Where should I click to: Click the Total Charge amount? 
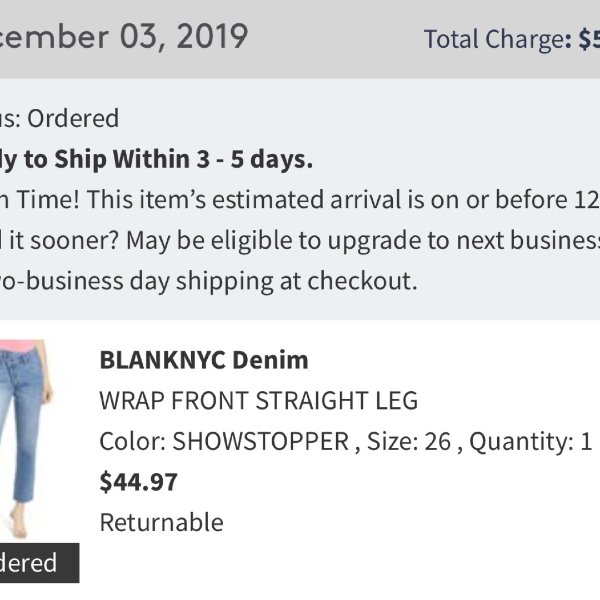point(589,39)
